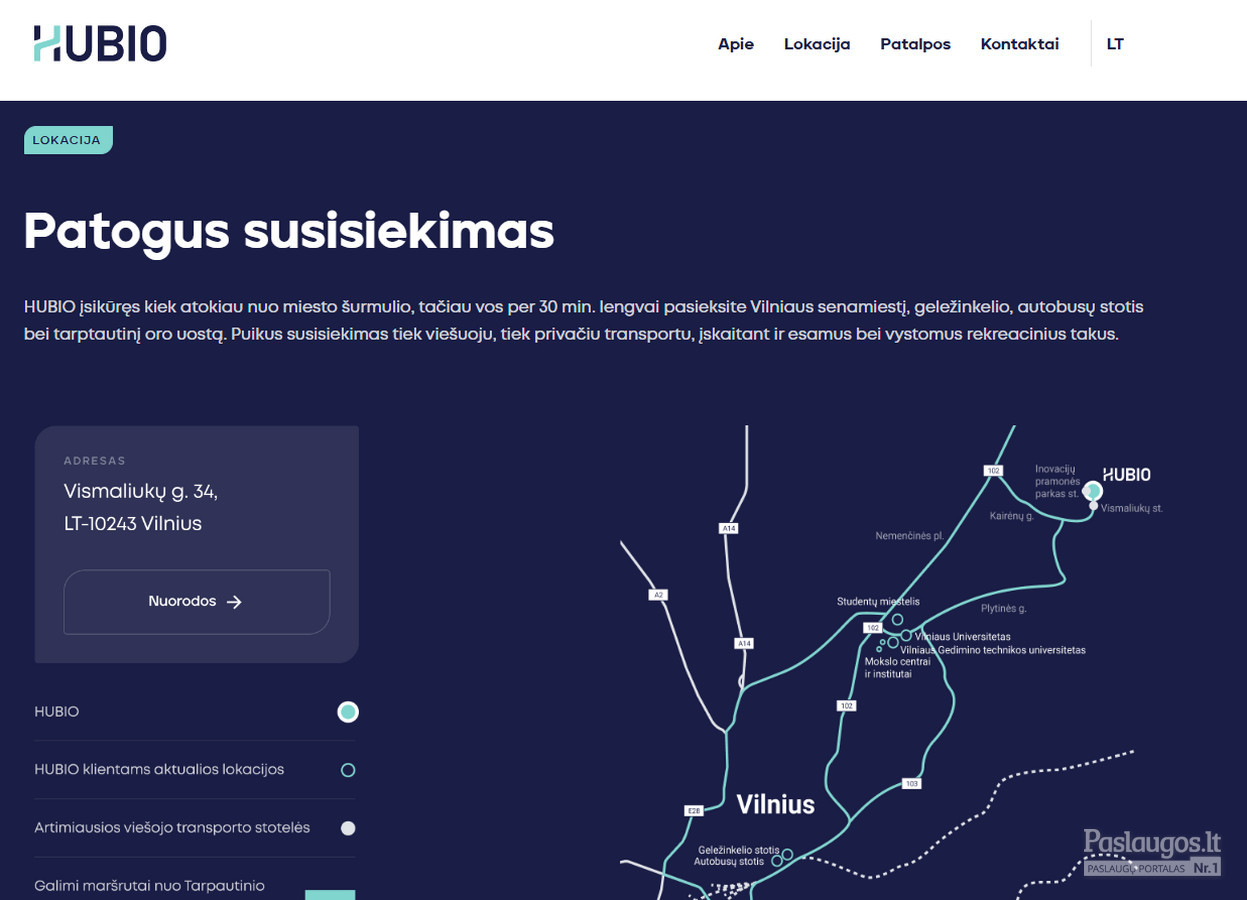This screenshot has width=1247, height=900.
Task: Click the Vismaliukų st. stop marker
Action: [x=1094, y=506]
